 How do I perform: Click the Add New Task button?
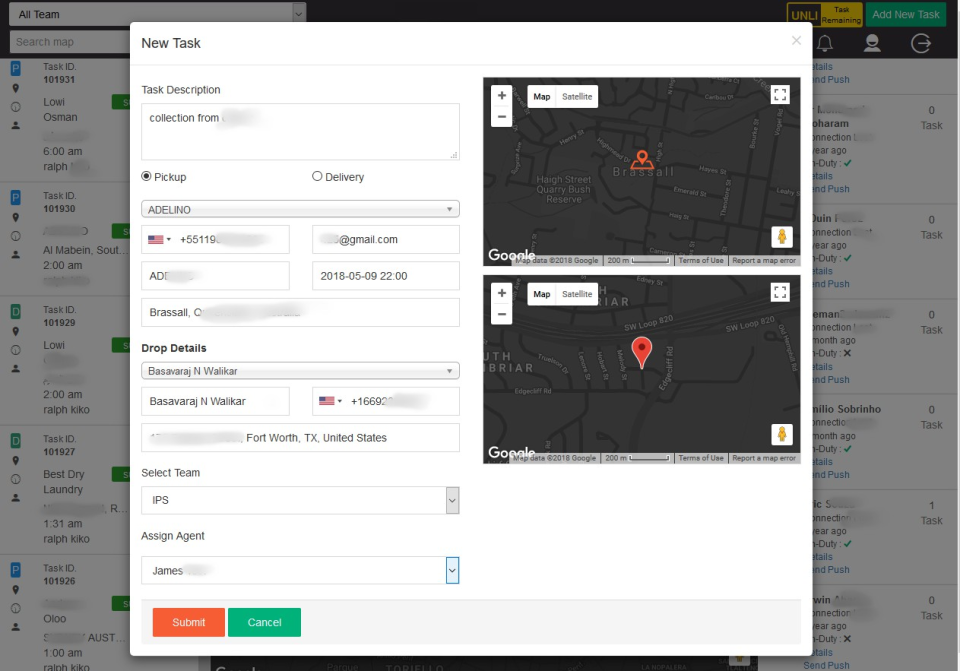click(906, 14)
